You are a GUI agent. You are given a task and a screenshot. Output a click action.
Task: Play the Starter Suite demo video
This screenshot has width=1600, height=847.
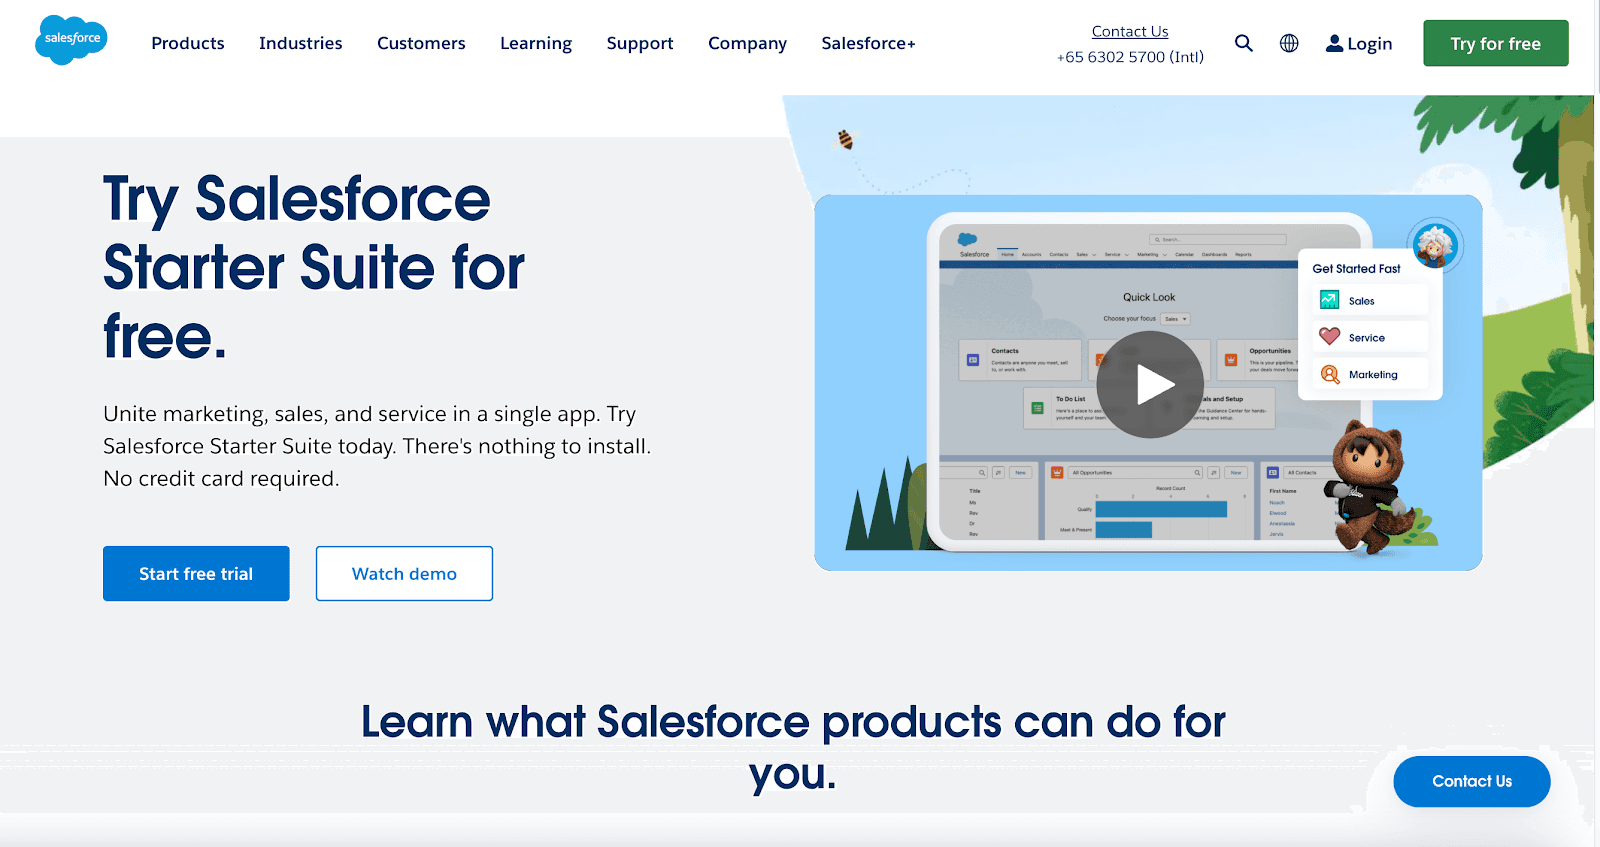[x=1150, y=384]
